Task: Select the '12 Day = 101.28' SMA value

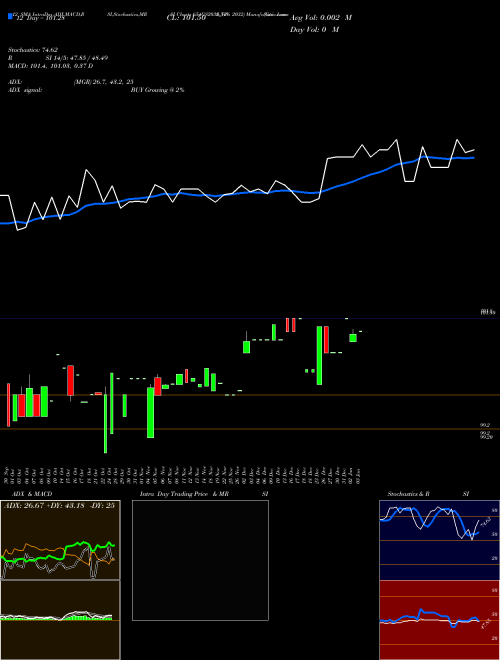Action: point(40,18)
